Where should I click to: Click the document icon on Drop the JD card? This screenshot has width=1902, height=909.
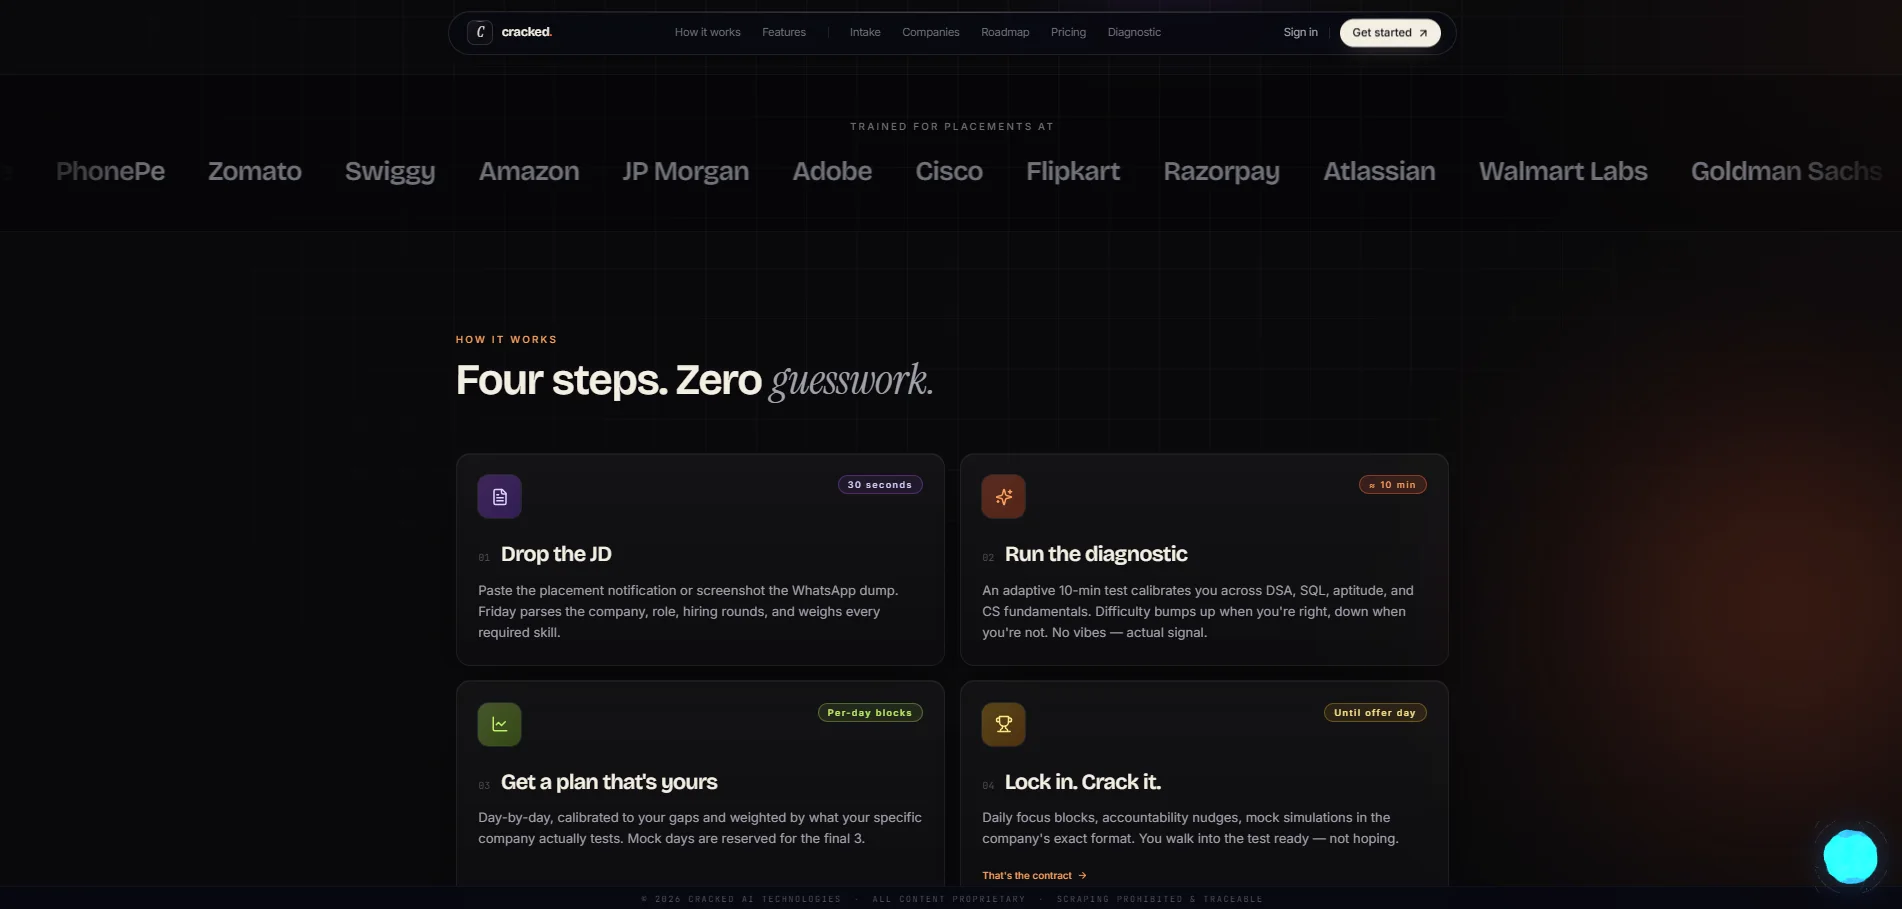(499, 496)
